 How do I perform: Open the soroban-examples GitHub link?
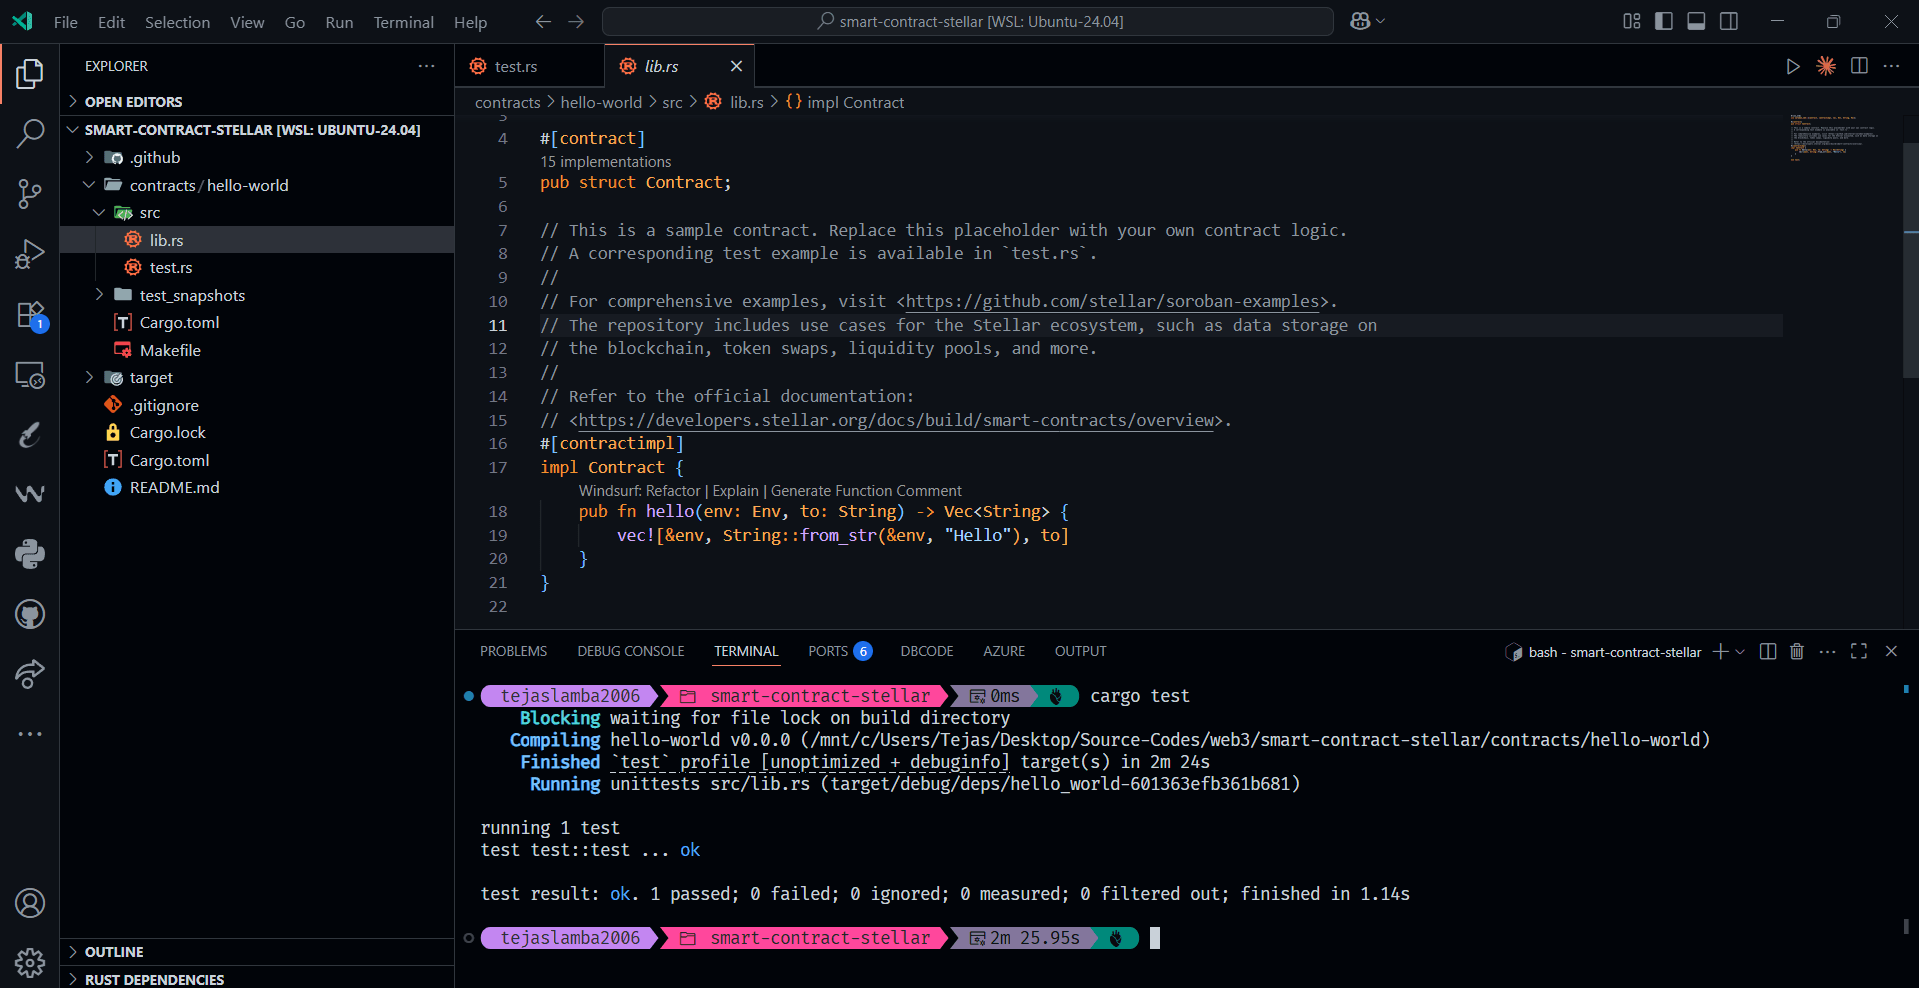[x=1112, y=301]
